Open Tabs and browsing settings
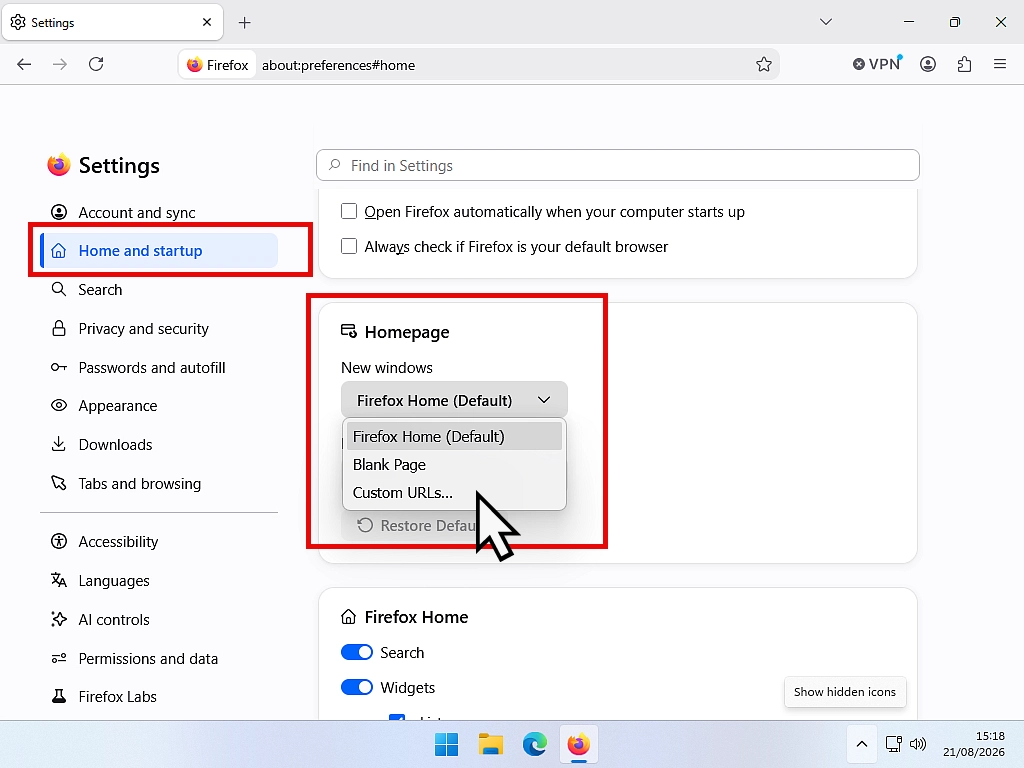The width and height of the screenshot is (1024, 768). pyautogui.click(x=159, y=484)
